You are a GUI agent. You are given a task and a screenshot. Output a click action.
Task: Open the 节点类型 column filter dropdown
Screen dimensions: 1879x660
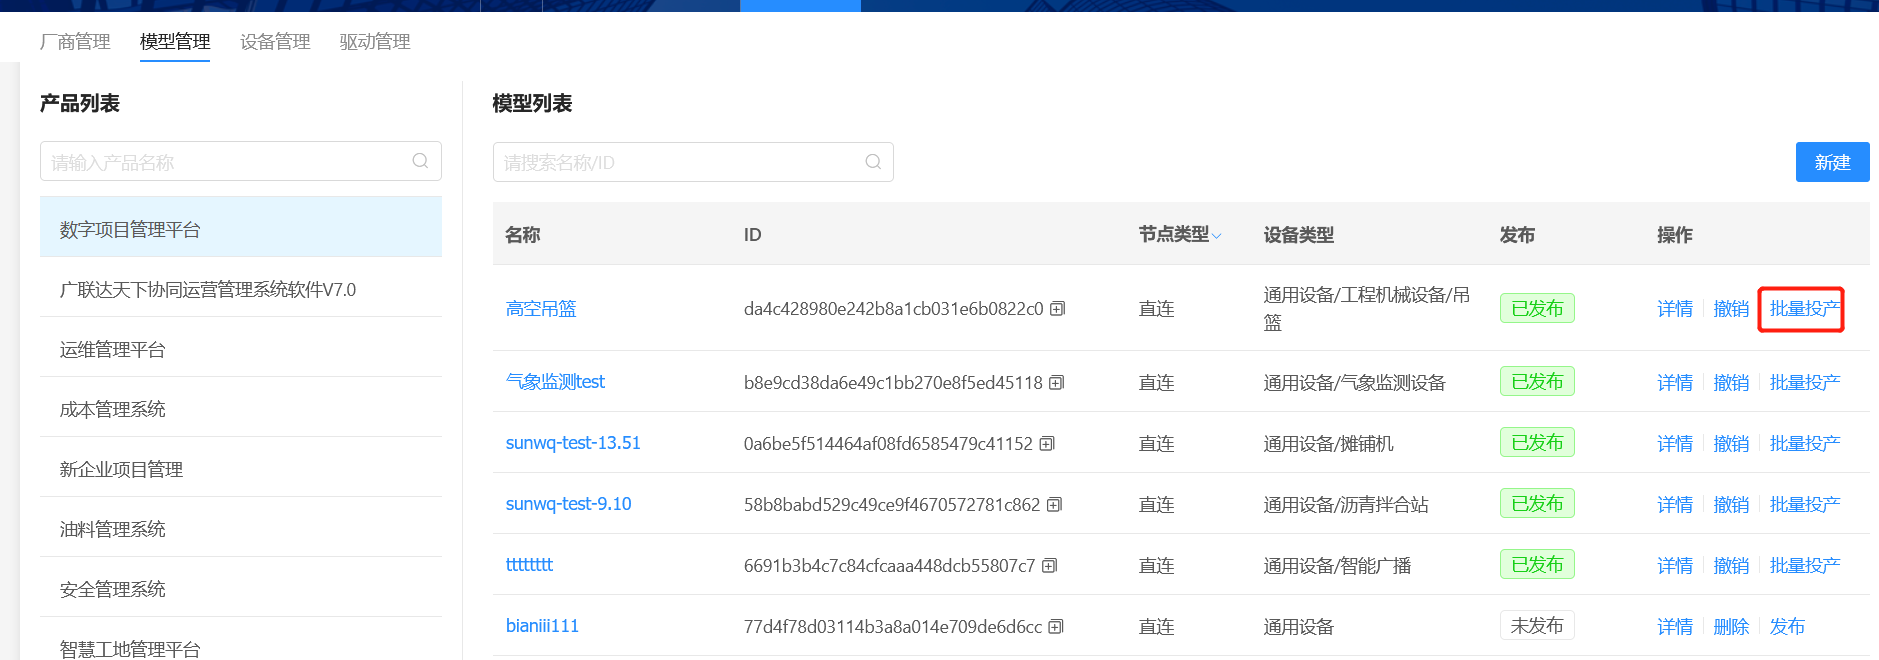[x=1217, y=236]
